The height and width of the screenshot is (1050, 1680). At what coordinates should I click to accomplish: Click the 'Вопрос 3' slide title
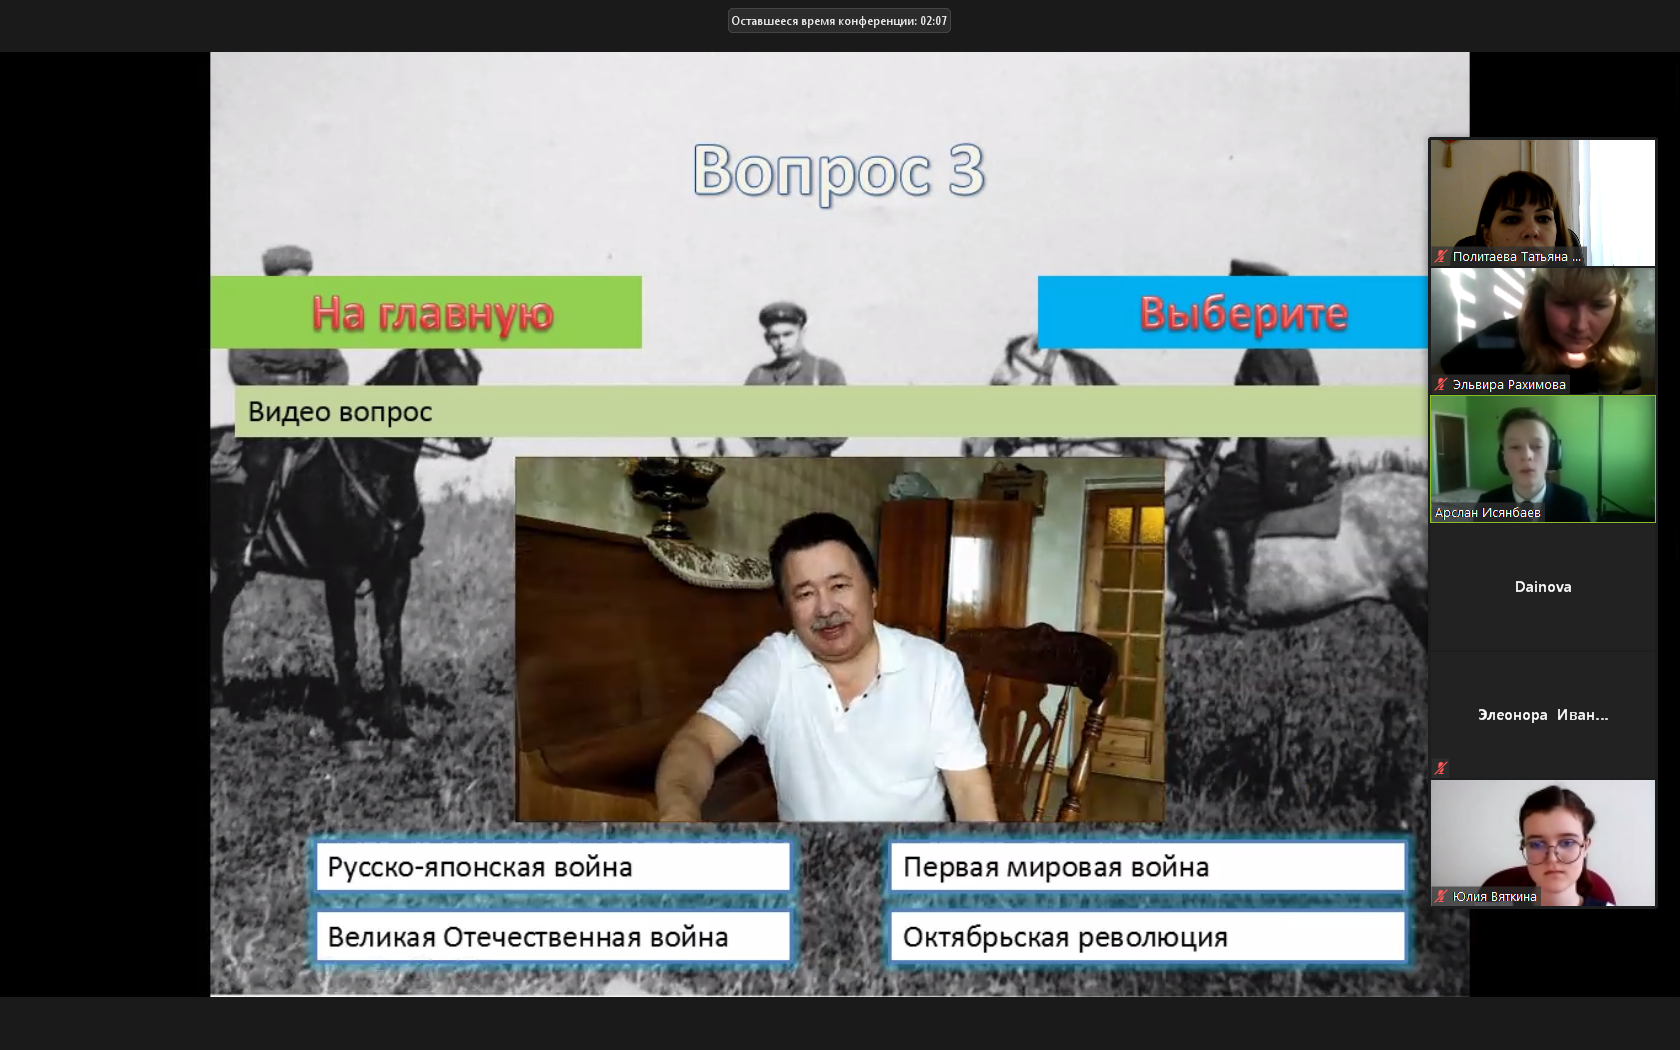click(838, 170)
